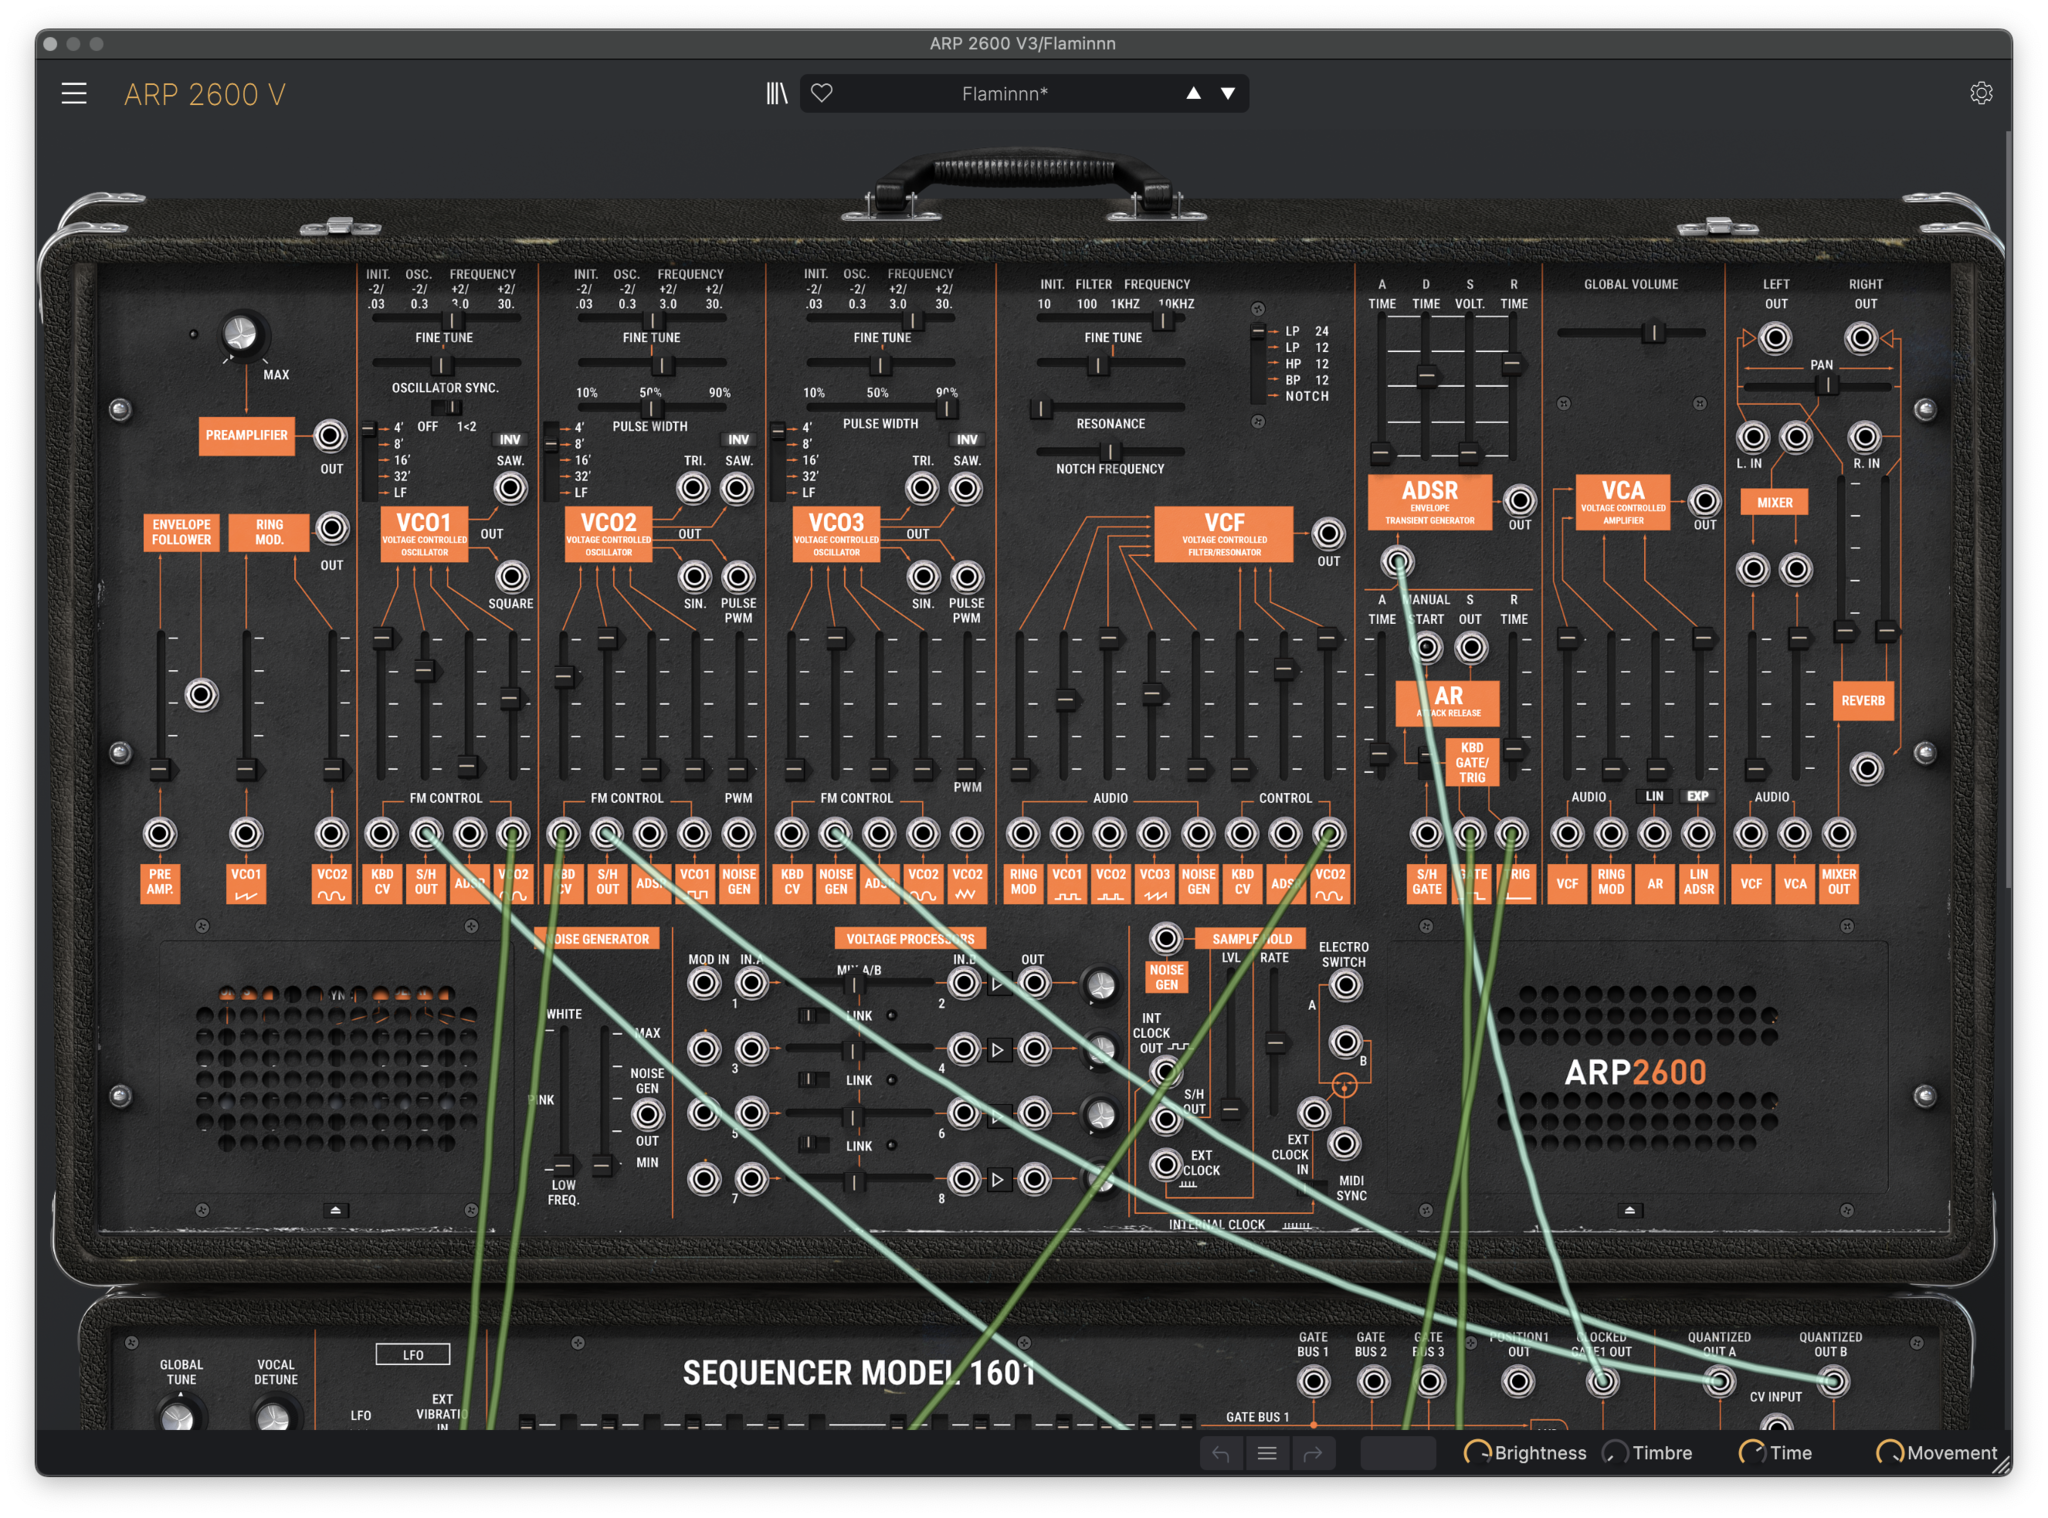Open the settings gear panel
The image size is (2048, 1518).
point(1981,94)
